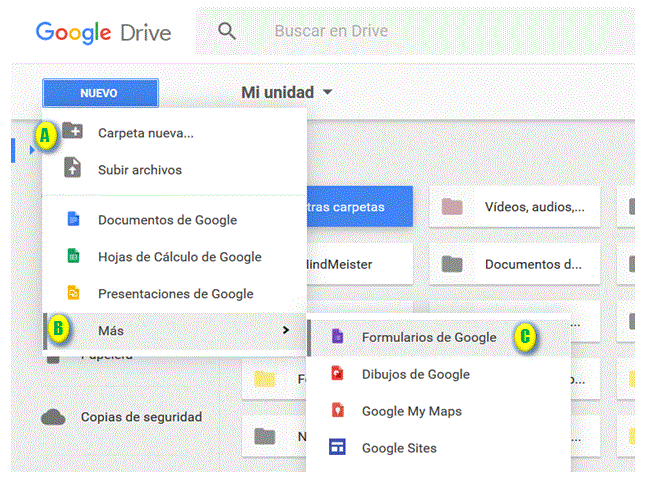Image resolution: width=648 pixels, height=482 pixels.
Task: Click the green Google Sheets icon
Action: (x=73, y=255)
